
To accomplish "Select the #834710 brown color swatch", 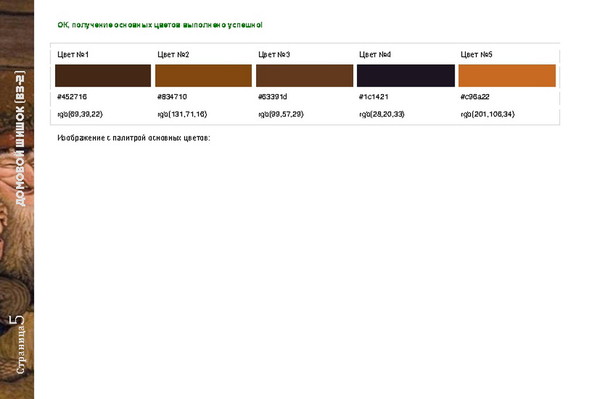I will [x=204, y=76].
